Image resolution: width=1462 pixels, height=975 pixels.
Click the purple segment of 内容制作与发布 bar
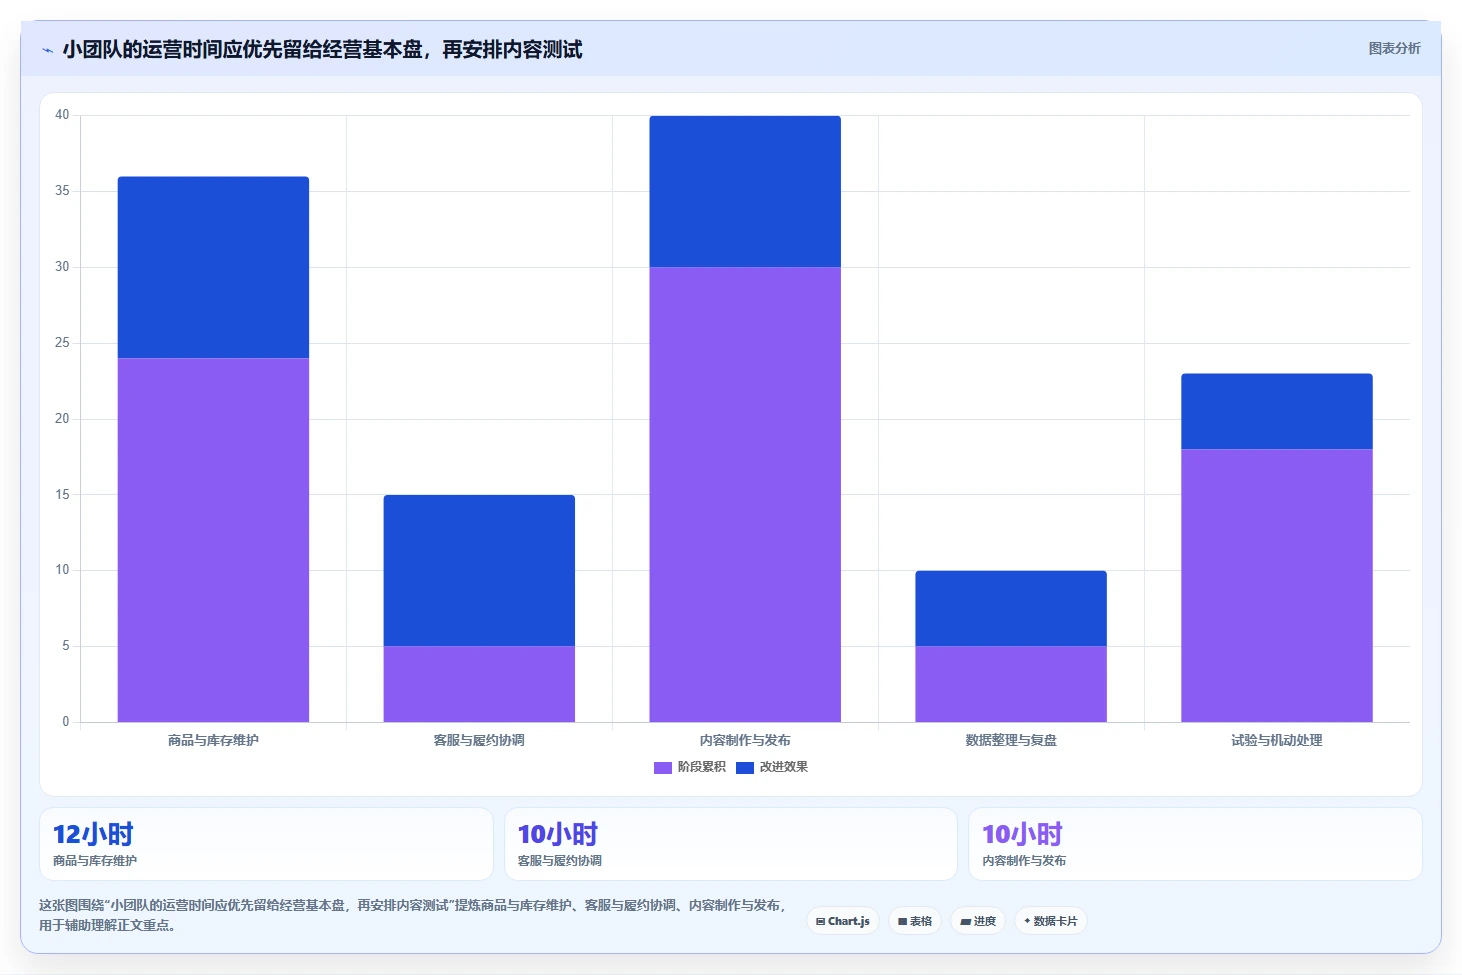pyautogui.click(x=745, y=494)
